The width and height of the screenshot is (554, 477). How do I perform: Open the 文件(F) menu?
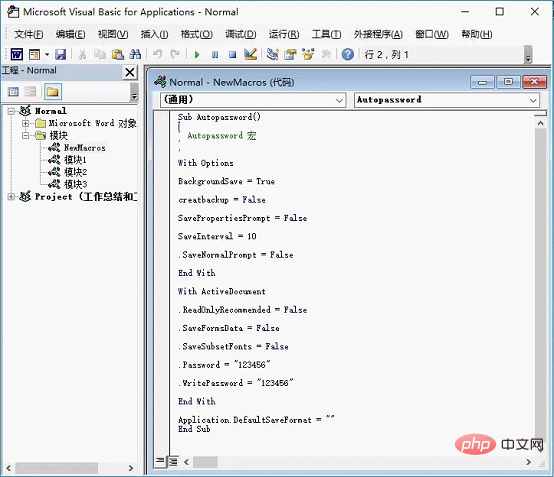(29, 34)
